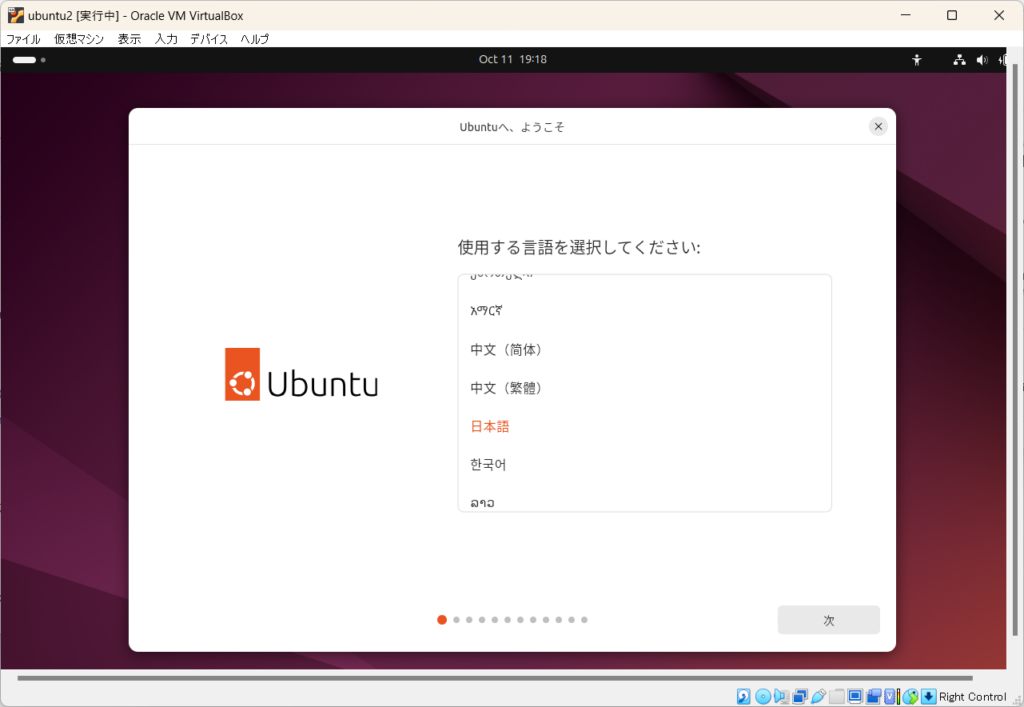This screenshot has height=707, width=1024.
Task: Select the አማርኛ language entry
Action: point(645,311)
